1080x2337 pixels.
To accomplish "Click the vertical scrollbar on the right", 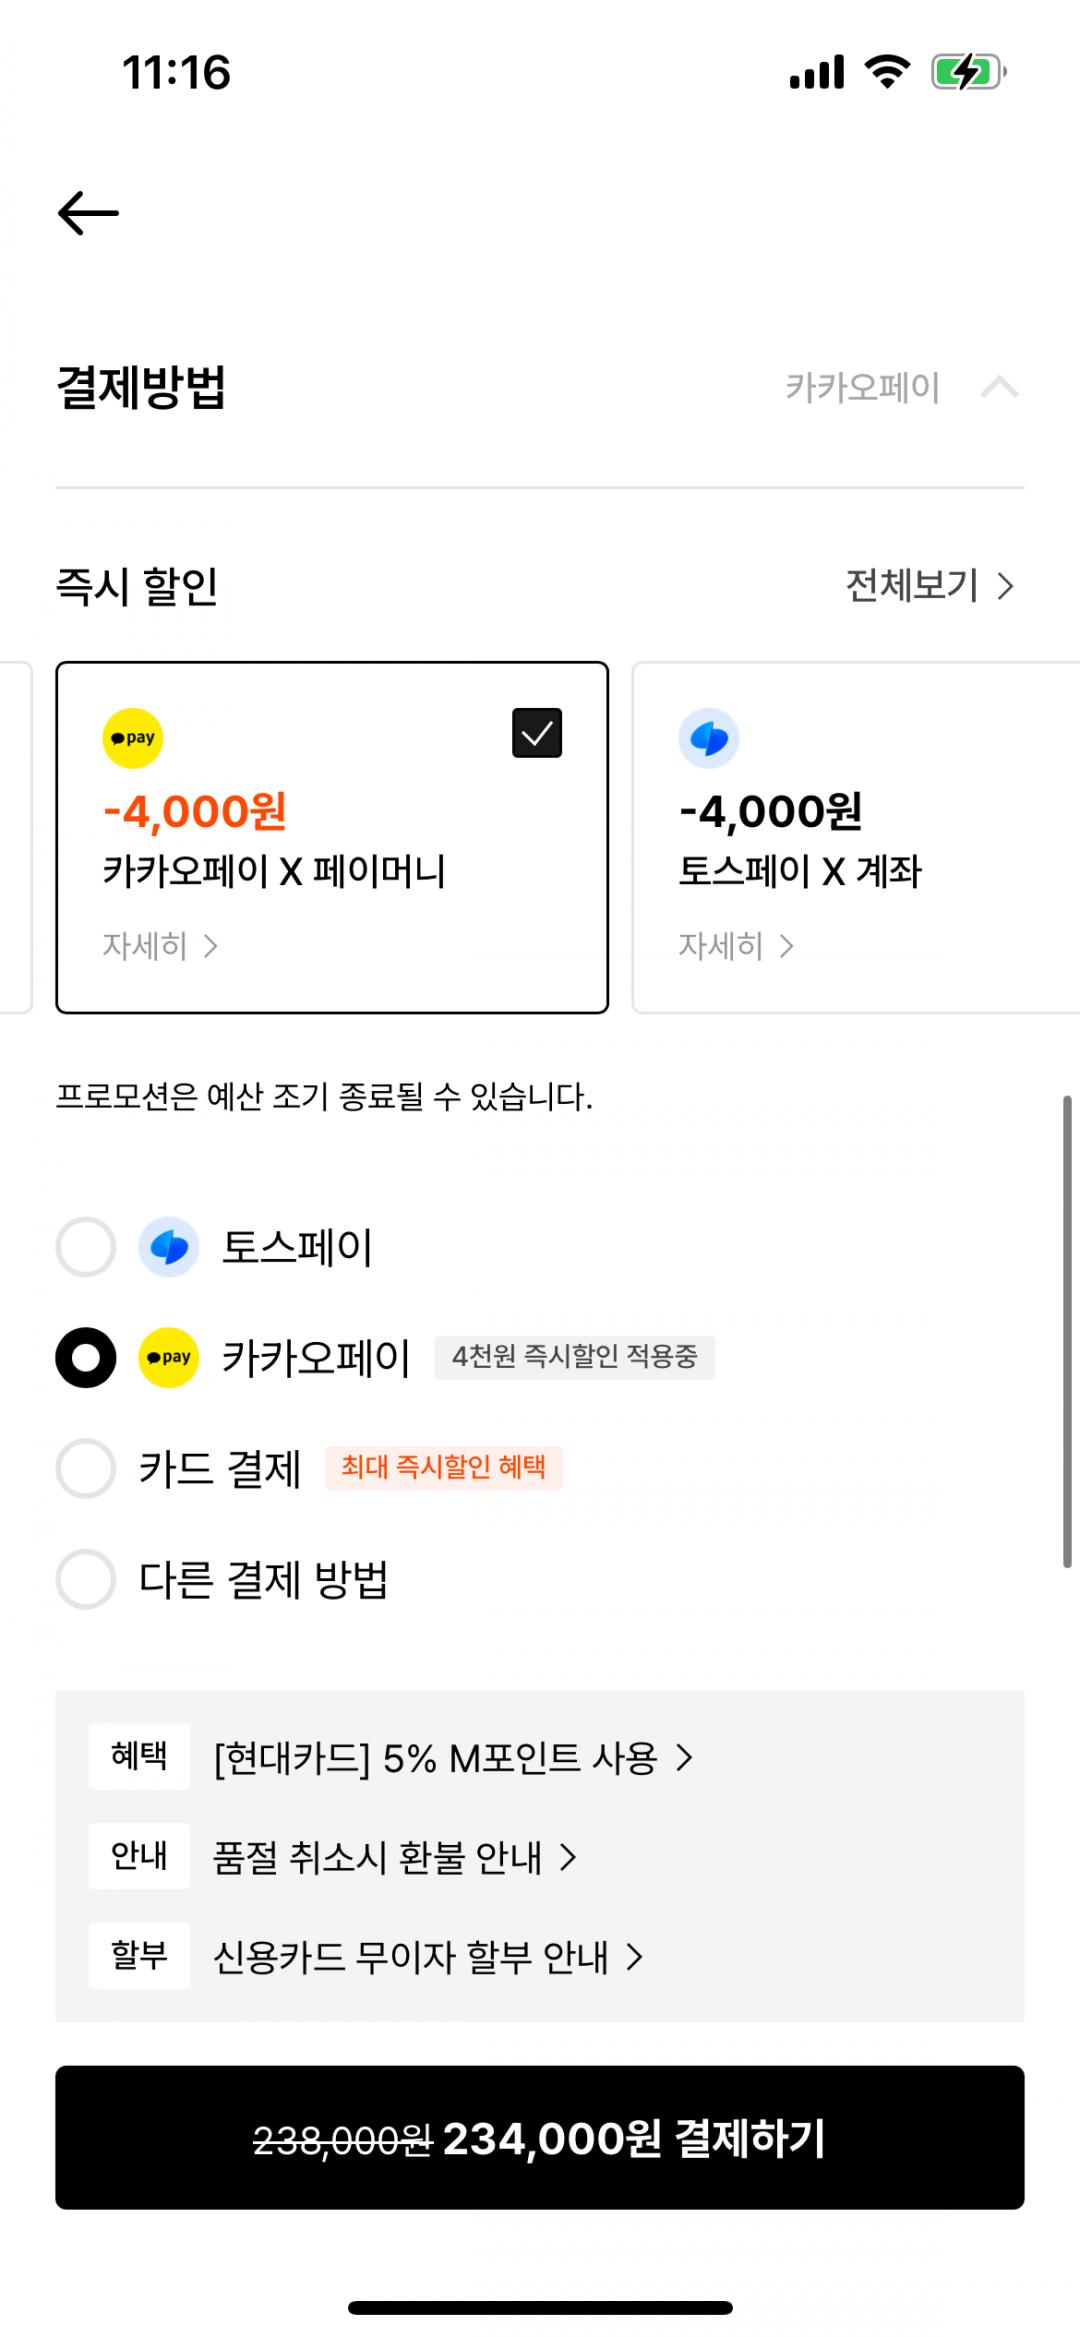I will coord(1067,1330).
